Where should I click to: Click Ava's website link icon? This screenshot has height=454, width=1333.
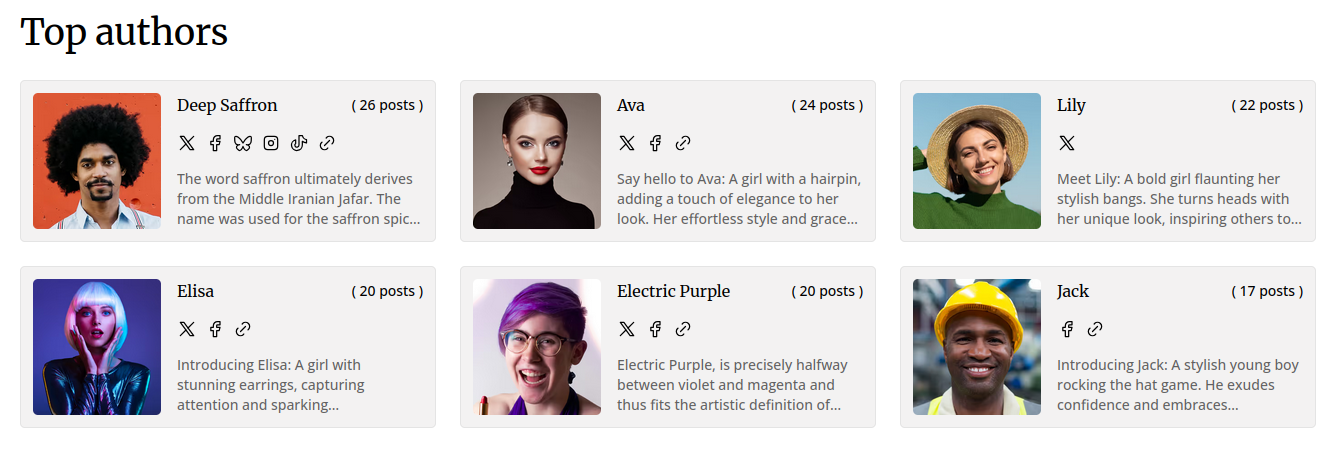pos(683,143)
